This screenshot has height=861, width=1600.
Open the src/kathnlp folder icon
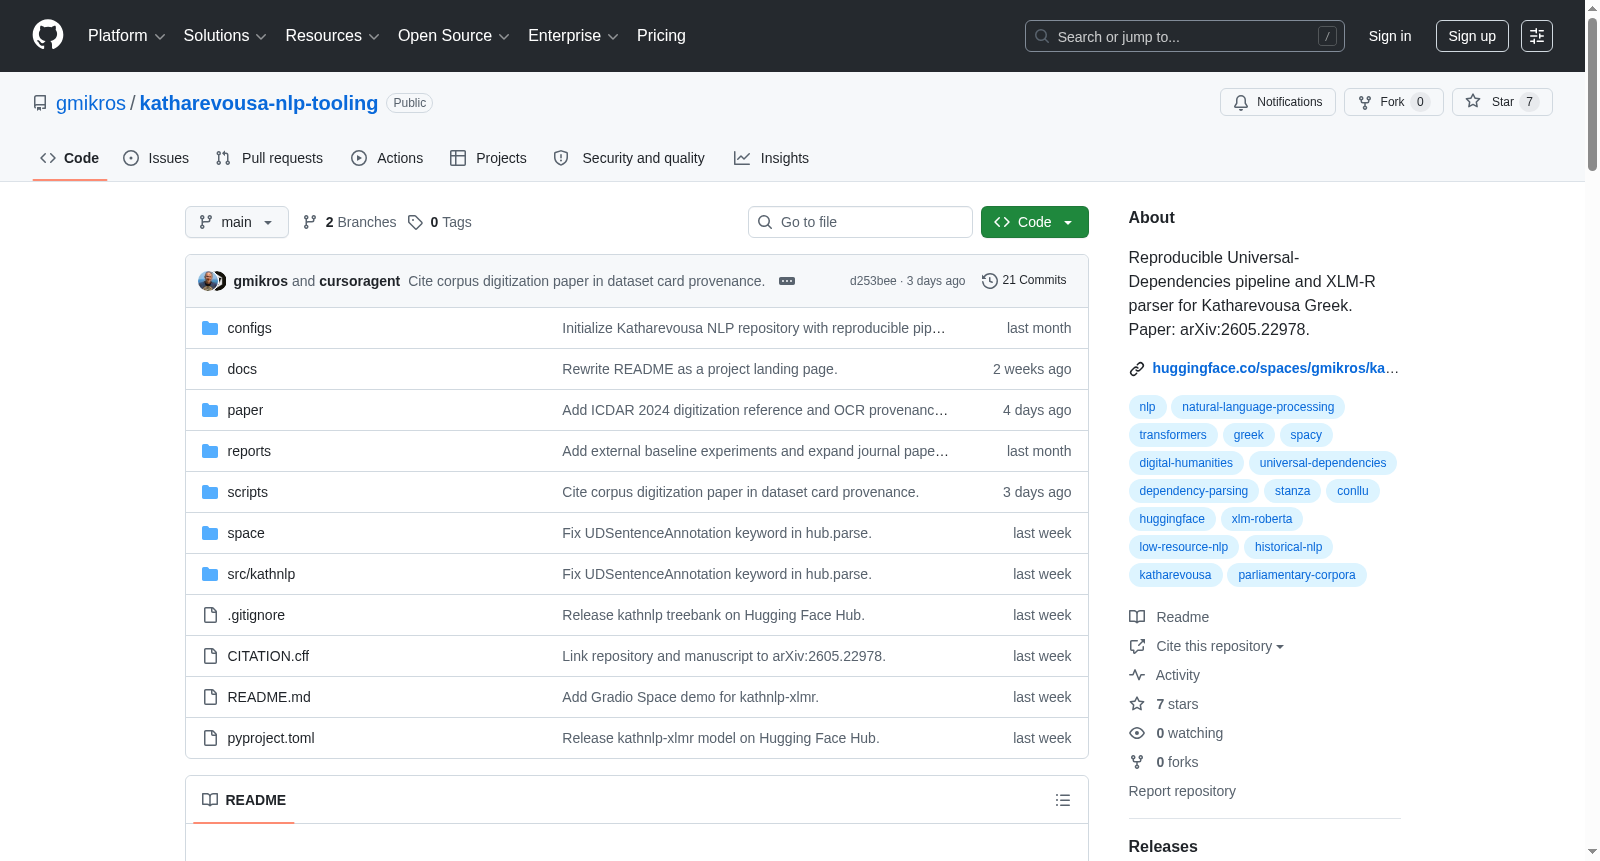pyautogui.click(x=210, y=574)
